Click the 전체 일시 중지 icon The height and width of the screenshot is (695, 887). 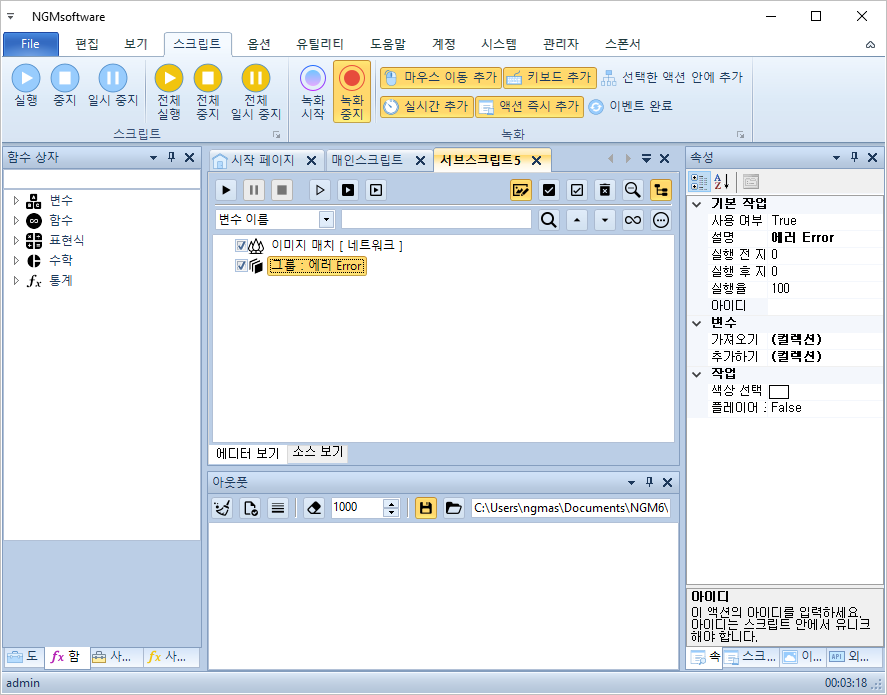pyautogui.click(x=256, y=78)
